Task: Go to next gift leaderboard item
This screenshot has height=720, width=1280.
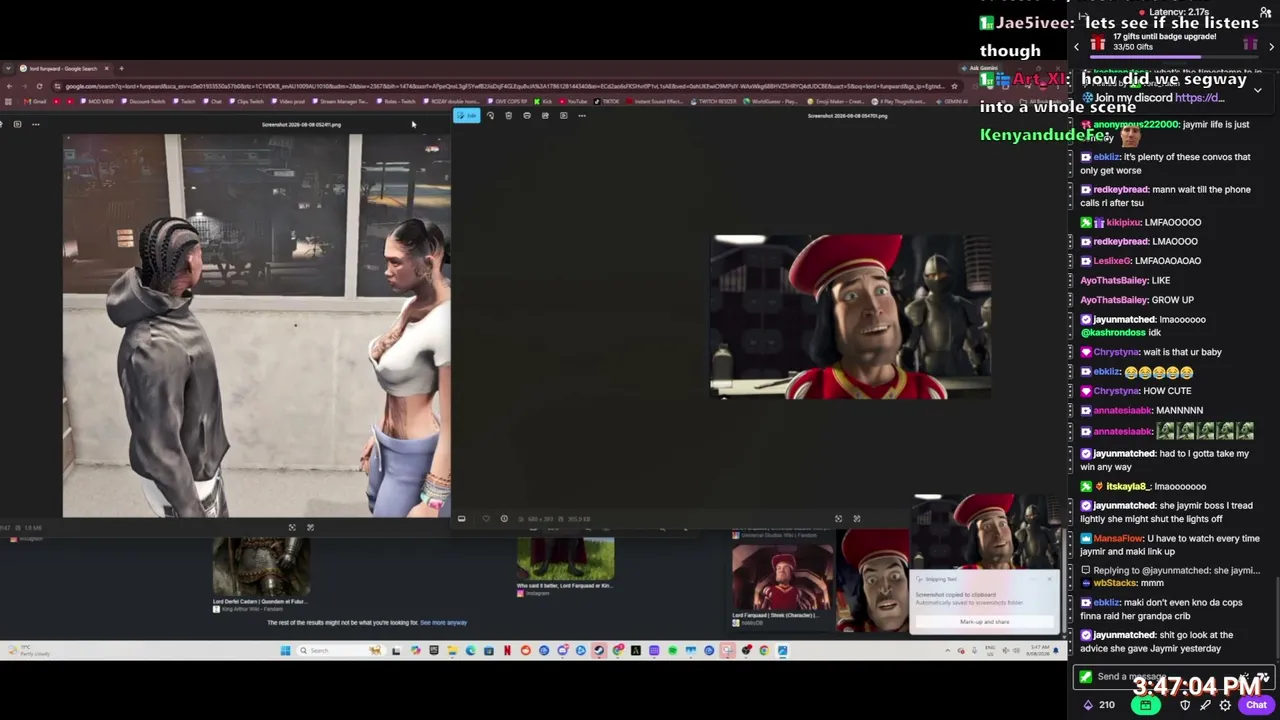Action: 1271,46
